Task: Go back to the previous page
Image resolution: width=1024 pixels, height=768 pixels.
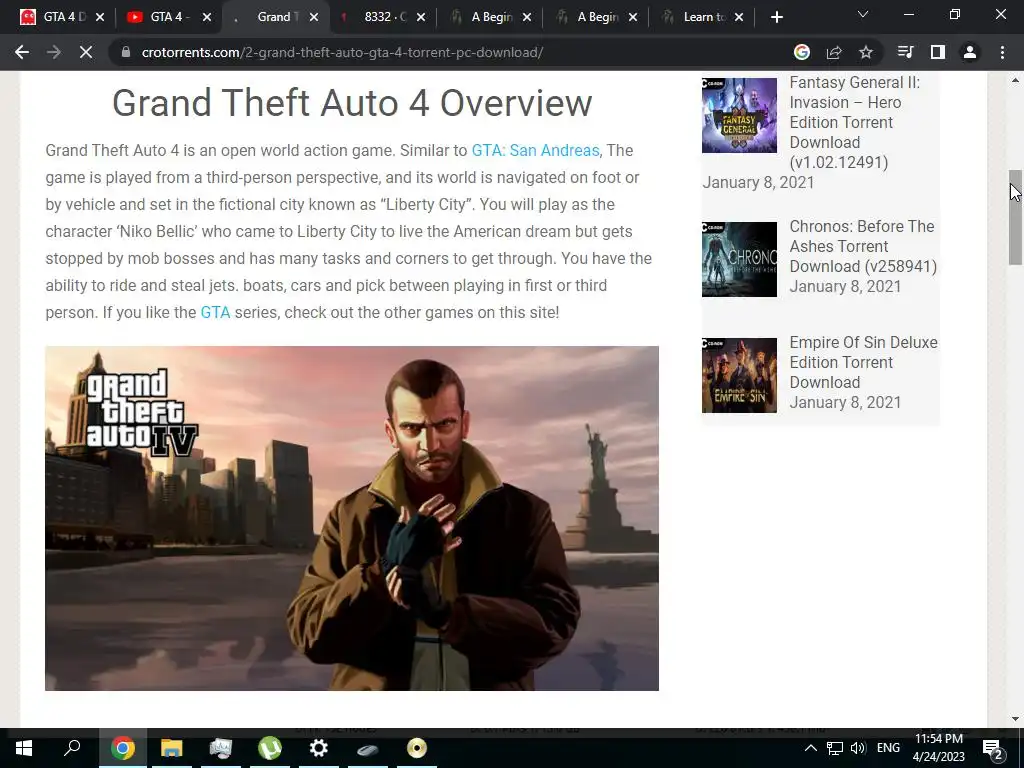Action: tap(22, 52)
